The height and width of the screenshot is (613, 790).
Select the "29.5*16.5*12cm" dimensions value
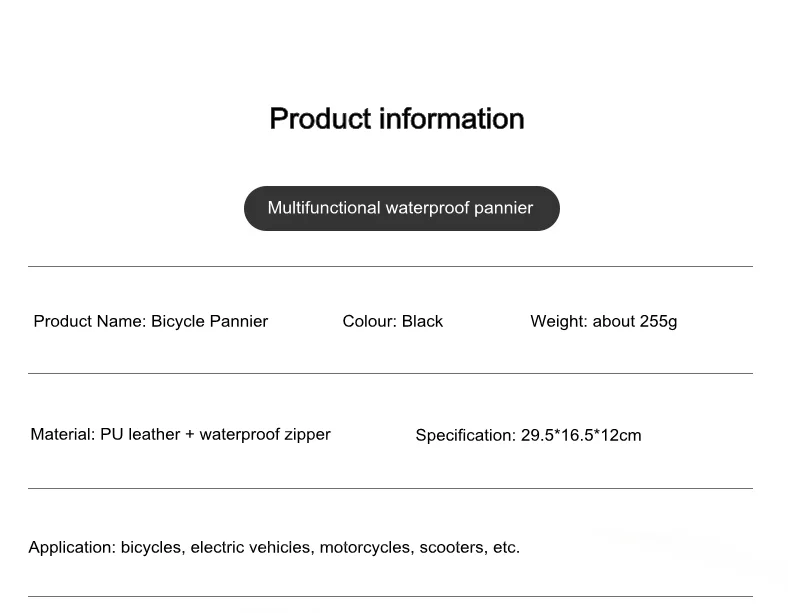pos(581,435)
